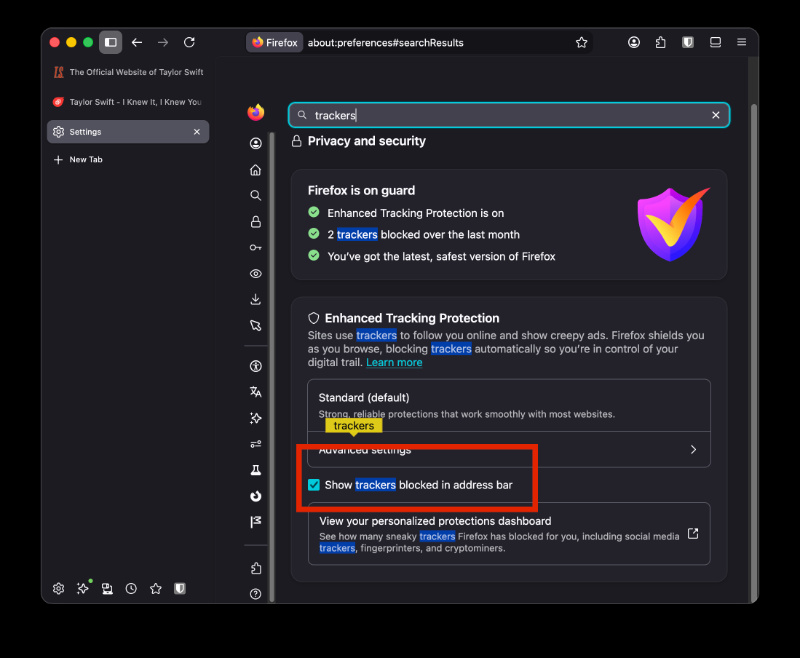Customize sidebar via bottom gear icon

[59, 589]
